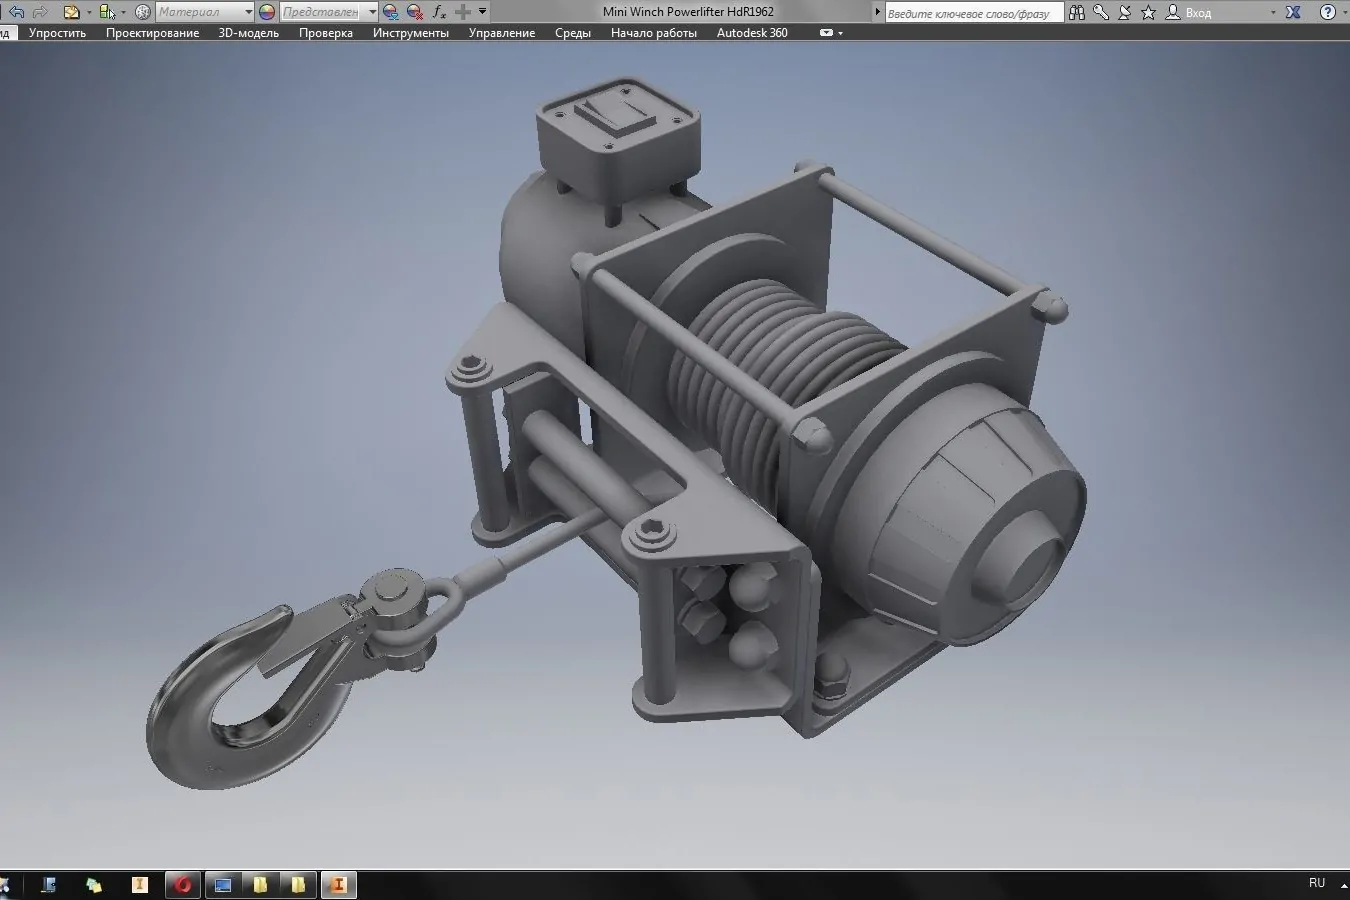This screenshot has height=900, width=1350.
Task: Open the 3D-модель ribbon tab
Action: point(248,33)
